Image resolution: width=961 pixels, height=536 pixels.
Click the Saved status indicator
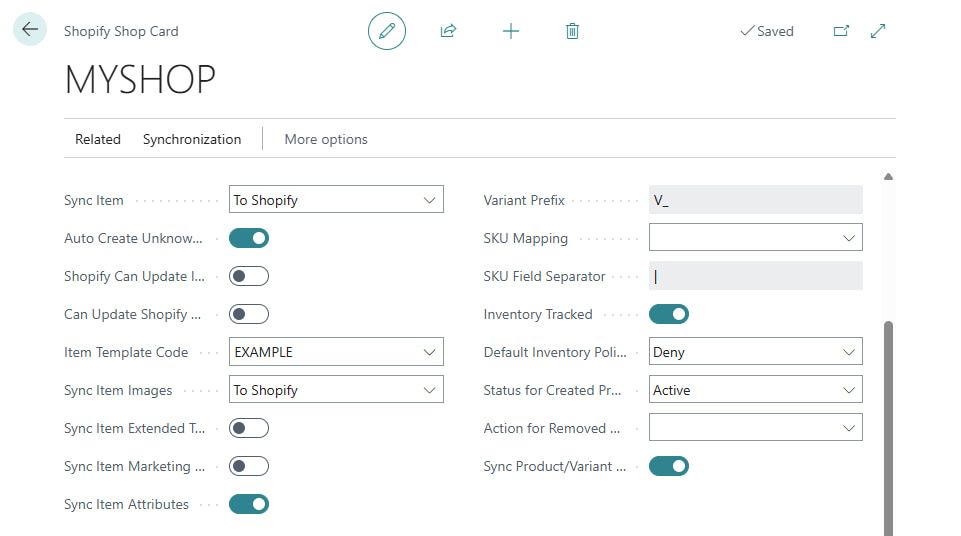tap(767, 31)
